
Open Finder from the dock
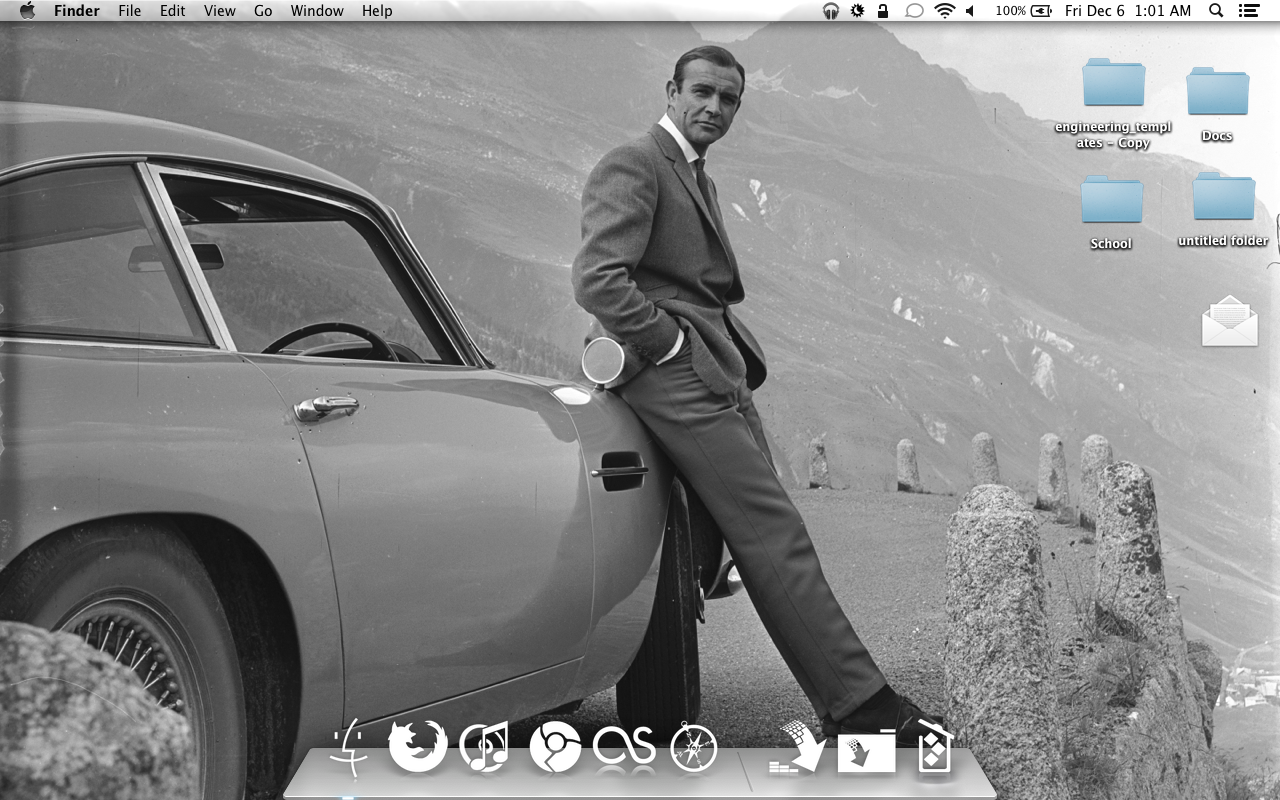click(x=349, y=748)
